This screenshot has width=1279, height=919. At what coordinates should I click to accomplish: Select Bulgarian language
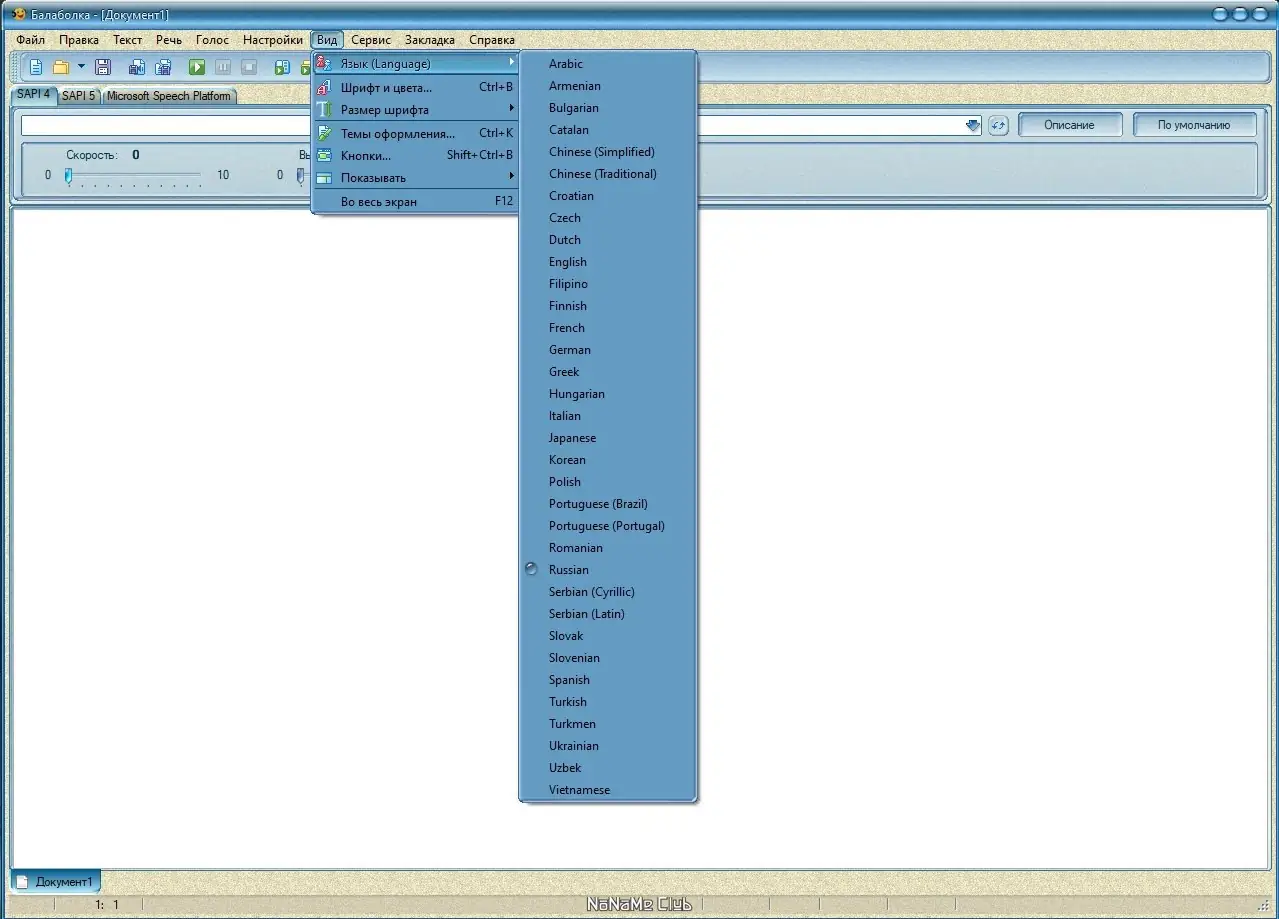click(x=607, y=108)
